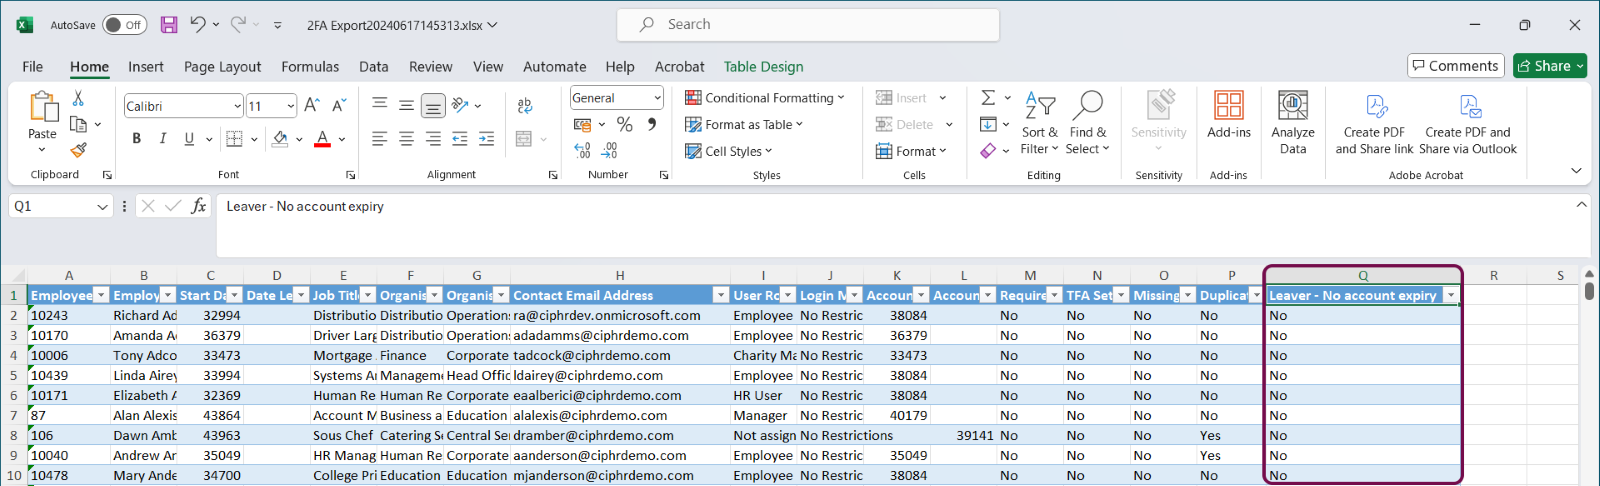Image resolution: width=1600 pixels, height=486 pixels.
Task: Create PDF and Share via Outlook
Action: (1468, 123)
